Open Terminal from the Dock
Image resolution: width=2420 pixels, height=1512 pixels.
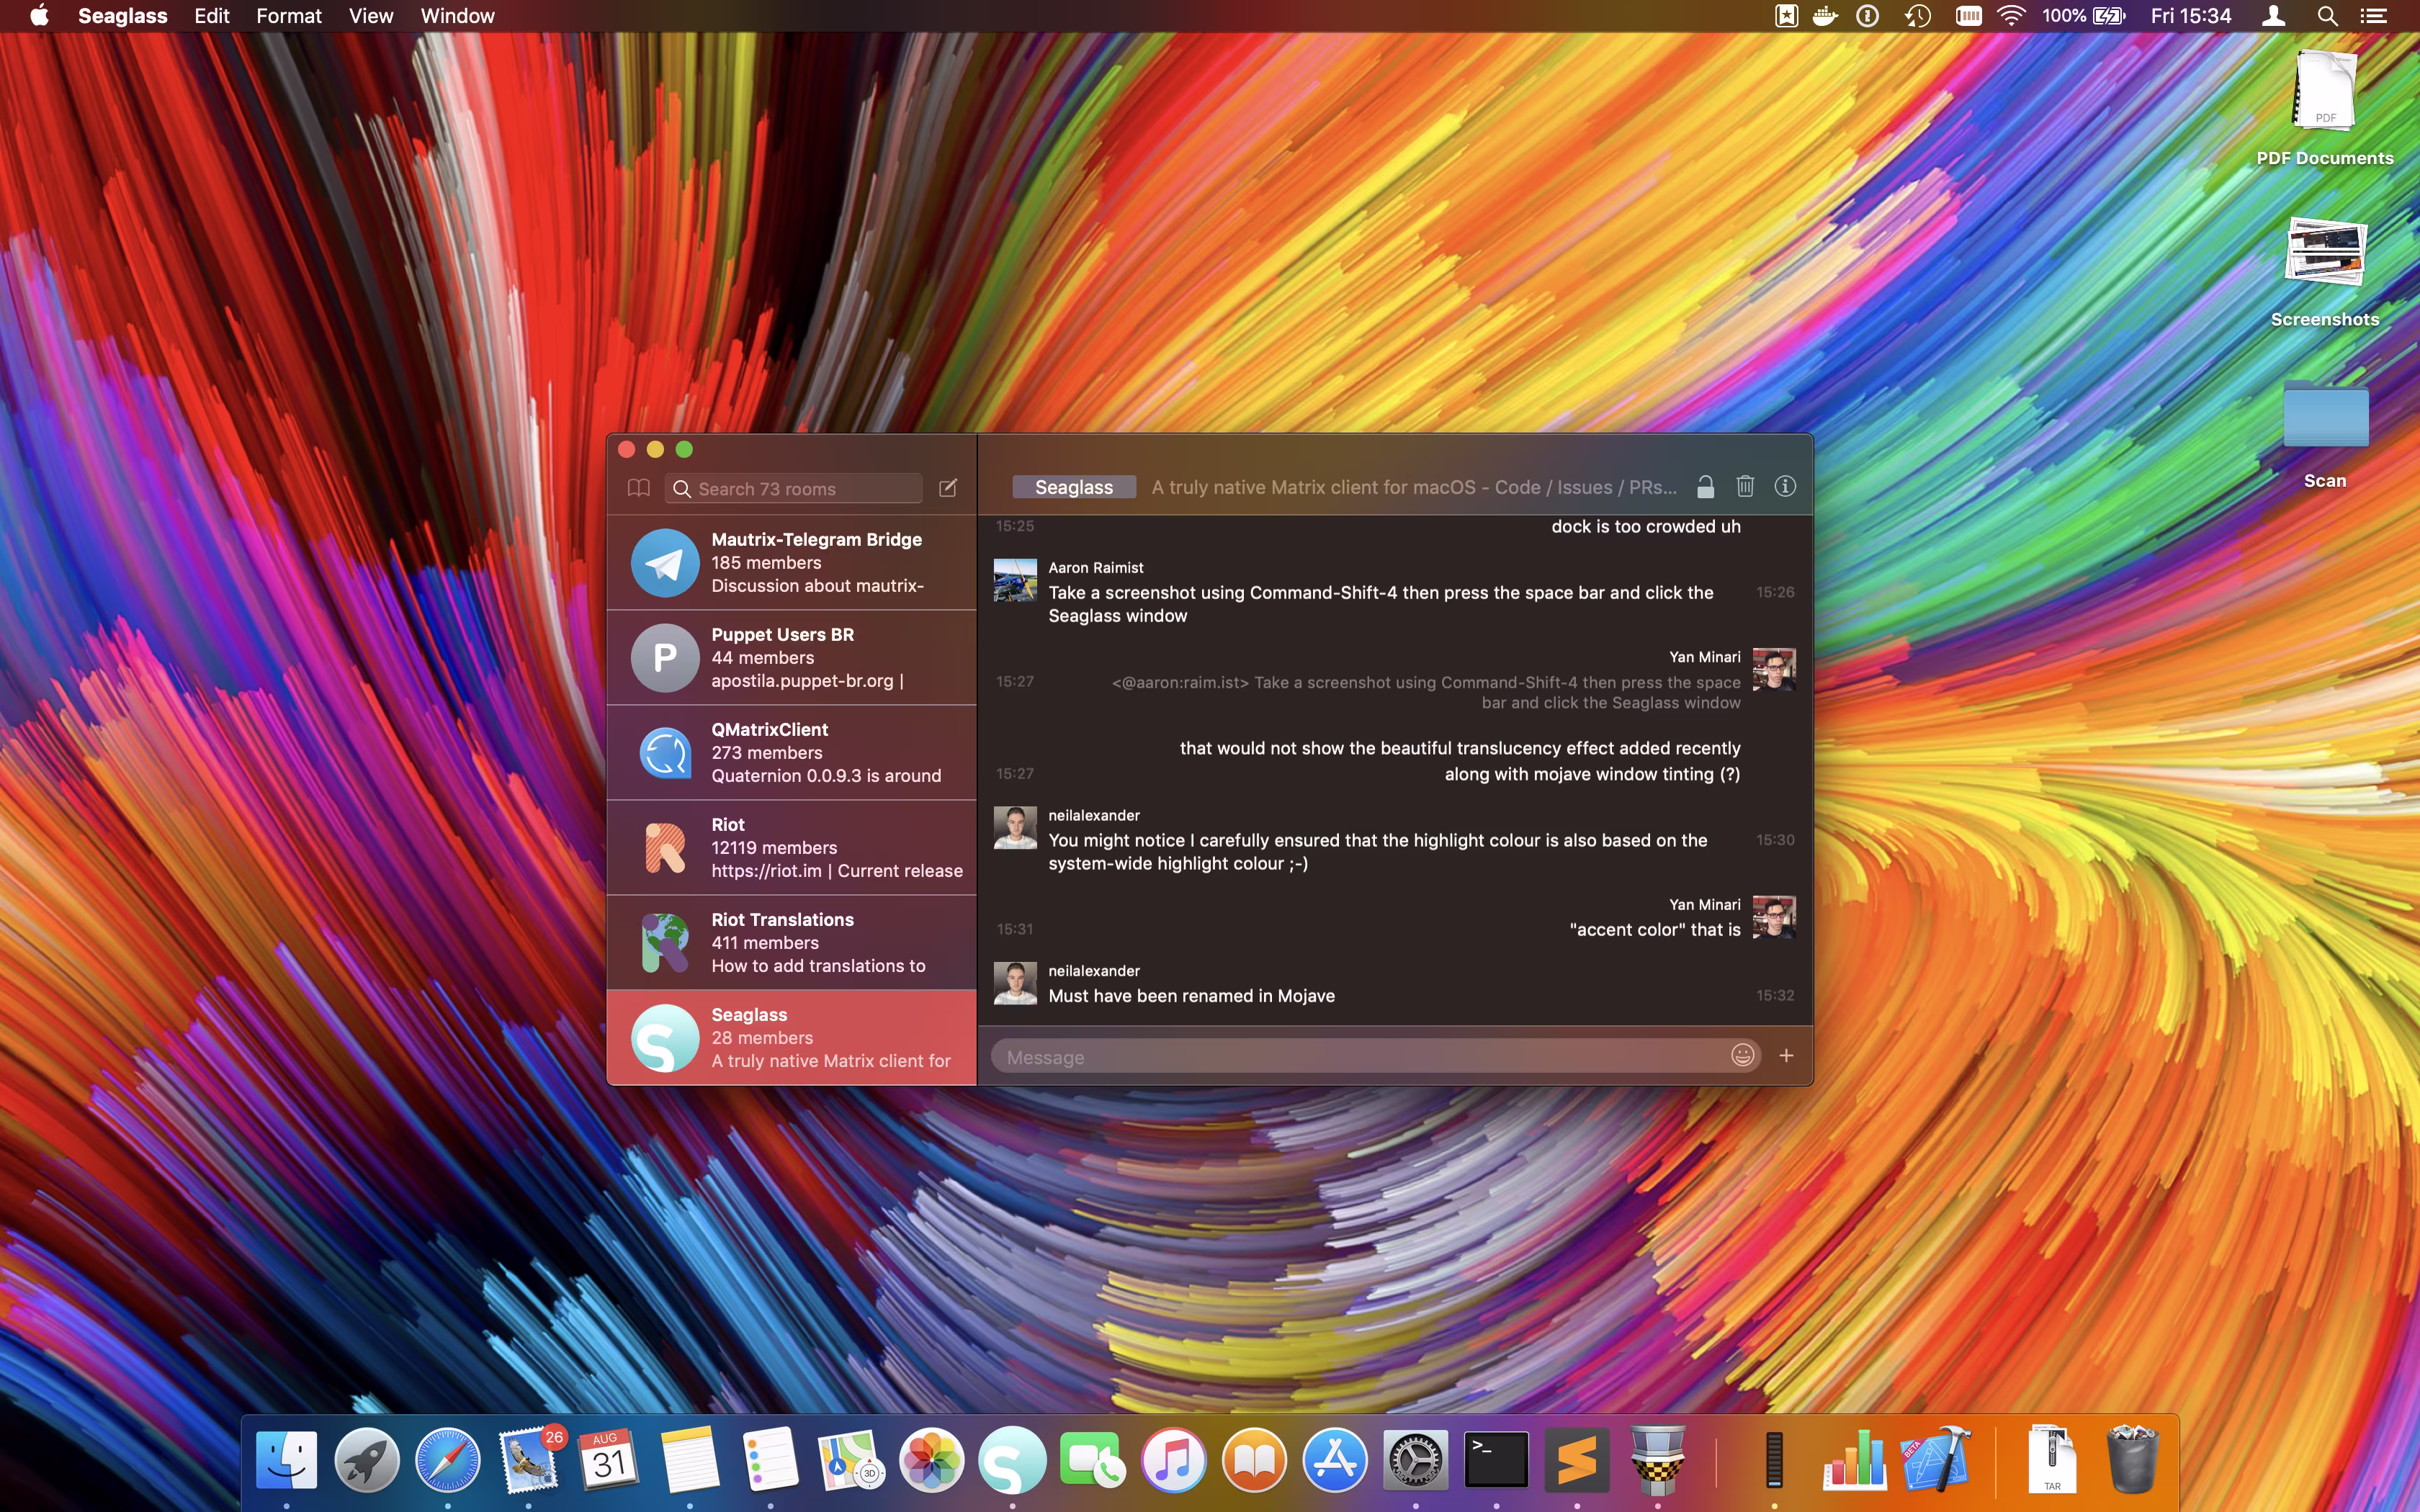(x=1496, y=1461)
